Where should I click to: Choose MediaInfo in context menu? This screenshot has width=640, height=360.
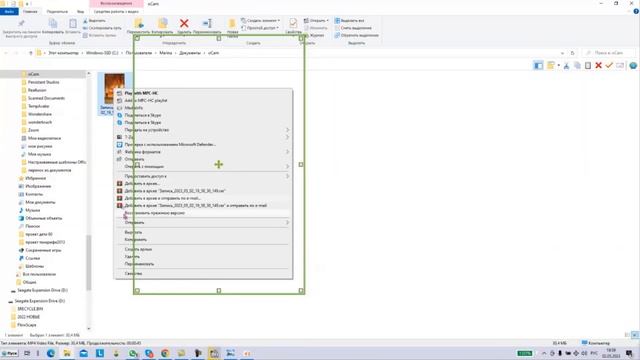[x=133, y=108]
